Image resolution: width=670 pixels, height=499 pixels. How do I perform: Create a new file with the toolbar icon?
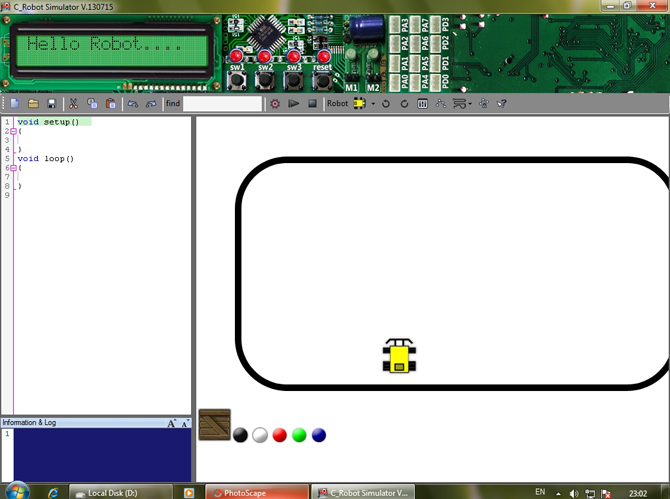(15, 103)
